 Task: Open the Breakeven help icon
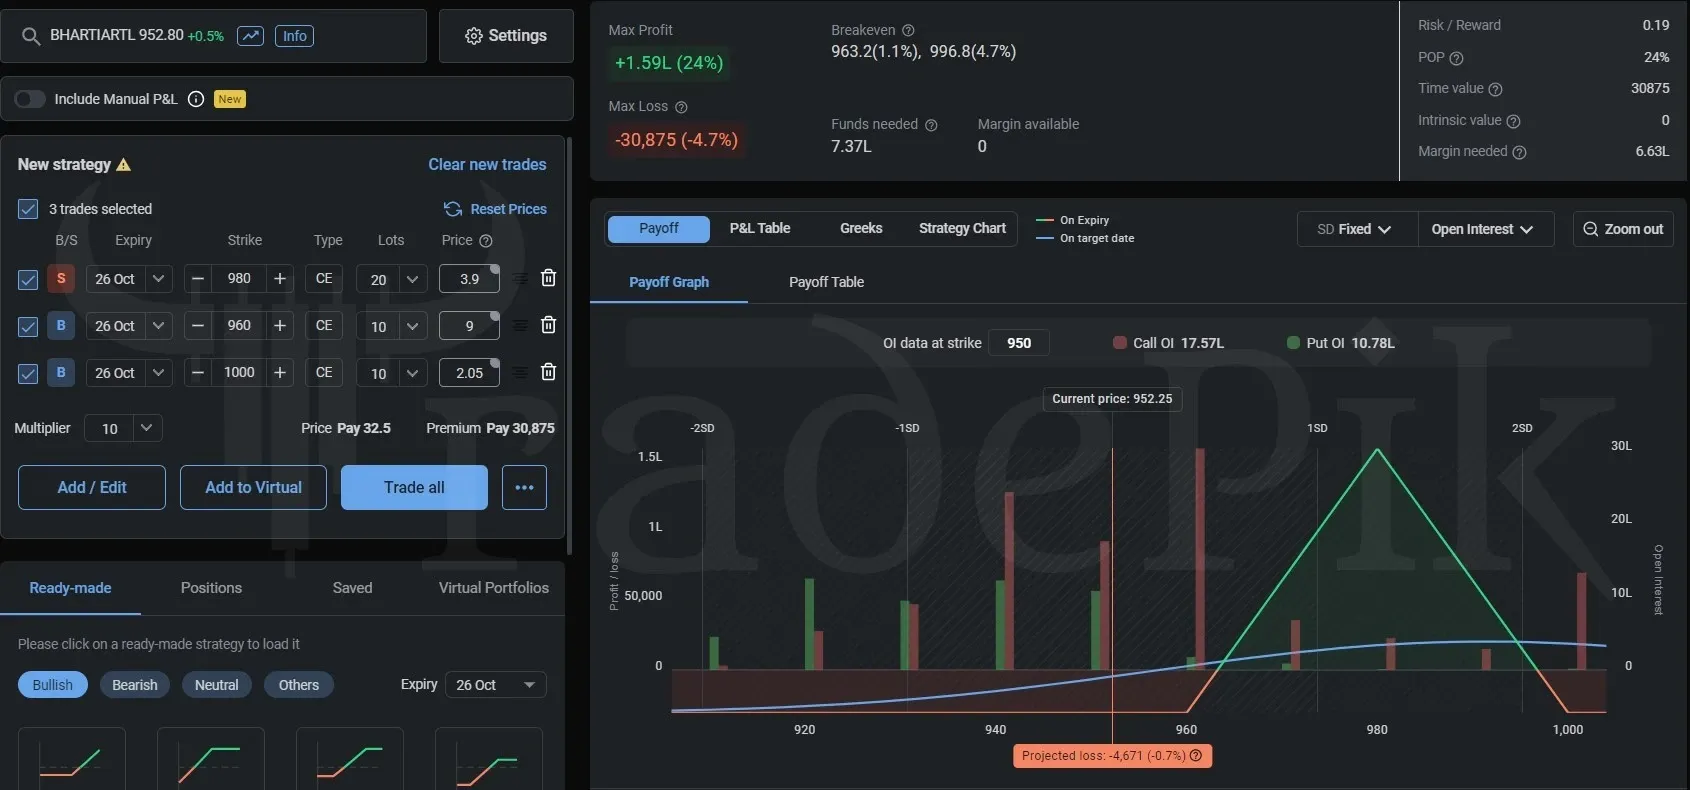[908, 31]
